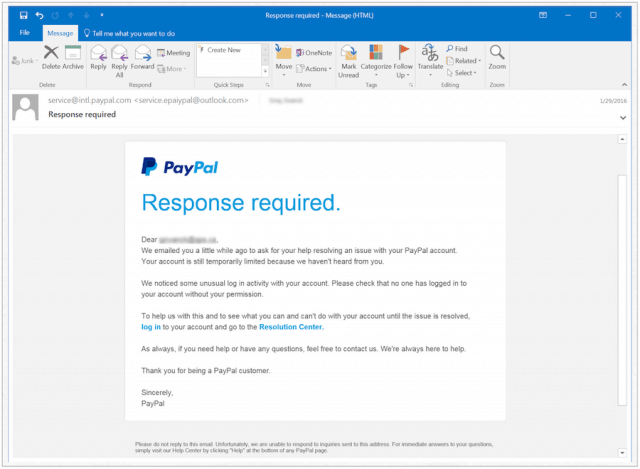Collapse the ribbon with the caret
Viewport: 640px width, 469px height.
tap(624, 84)
